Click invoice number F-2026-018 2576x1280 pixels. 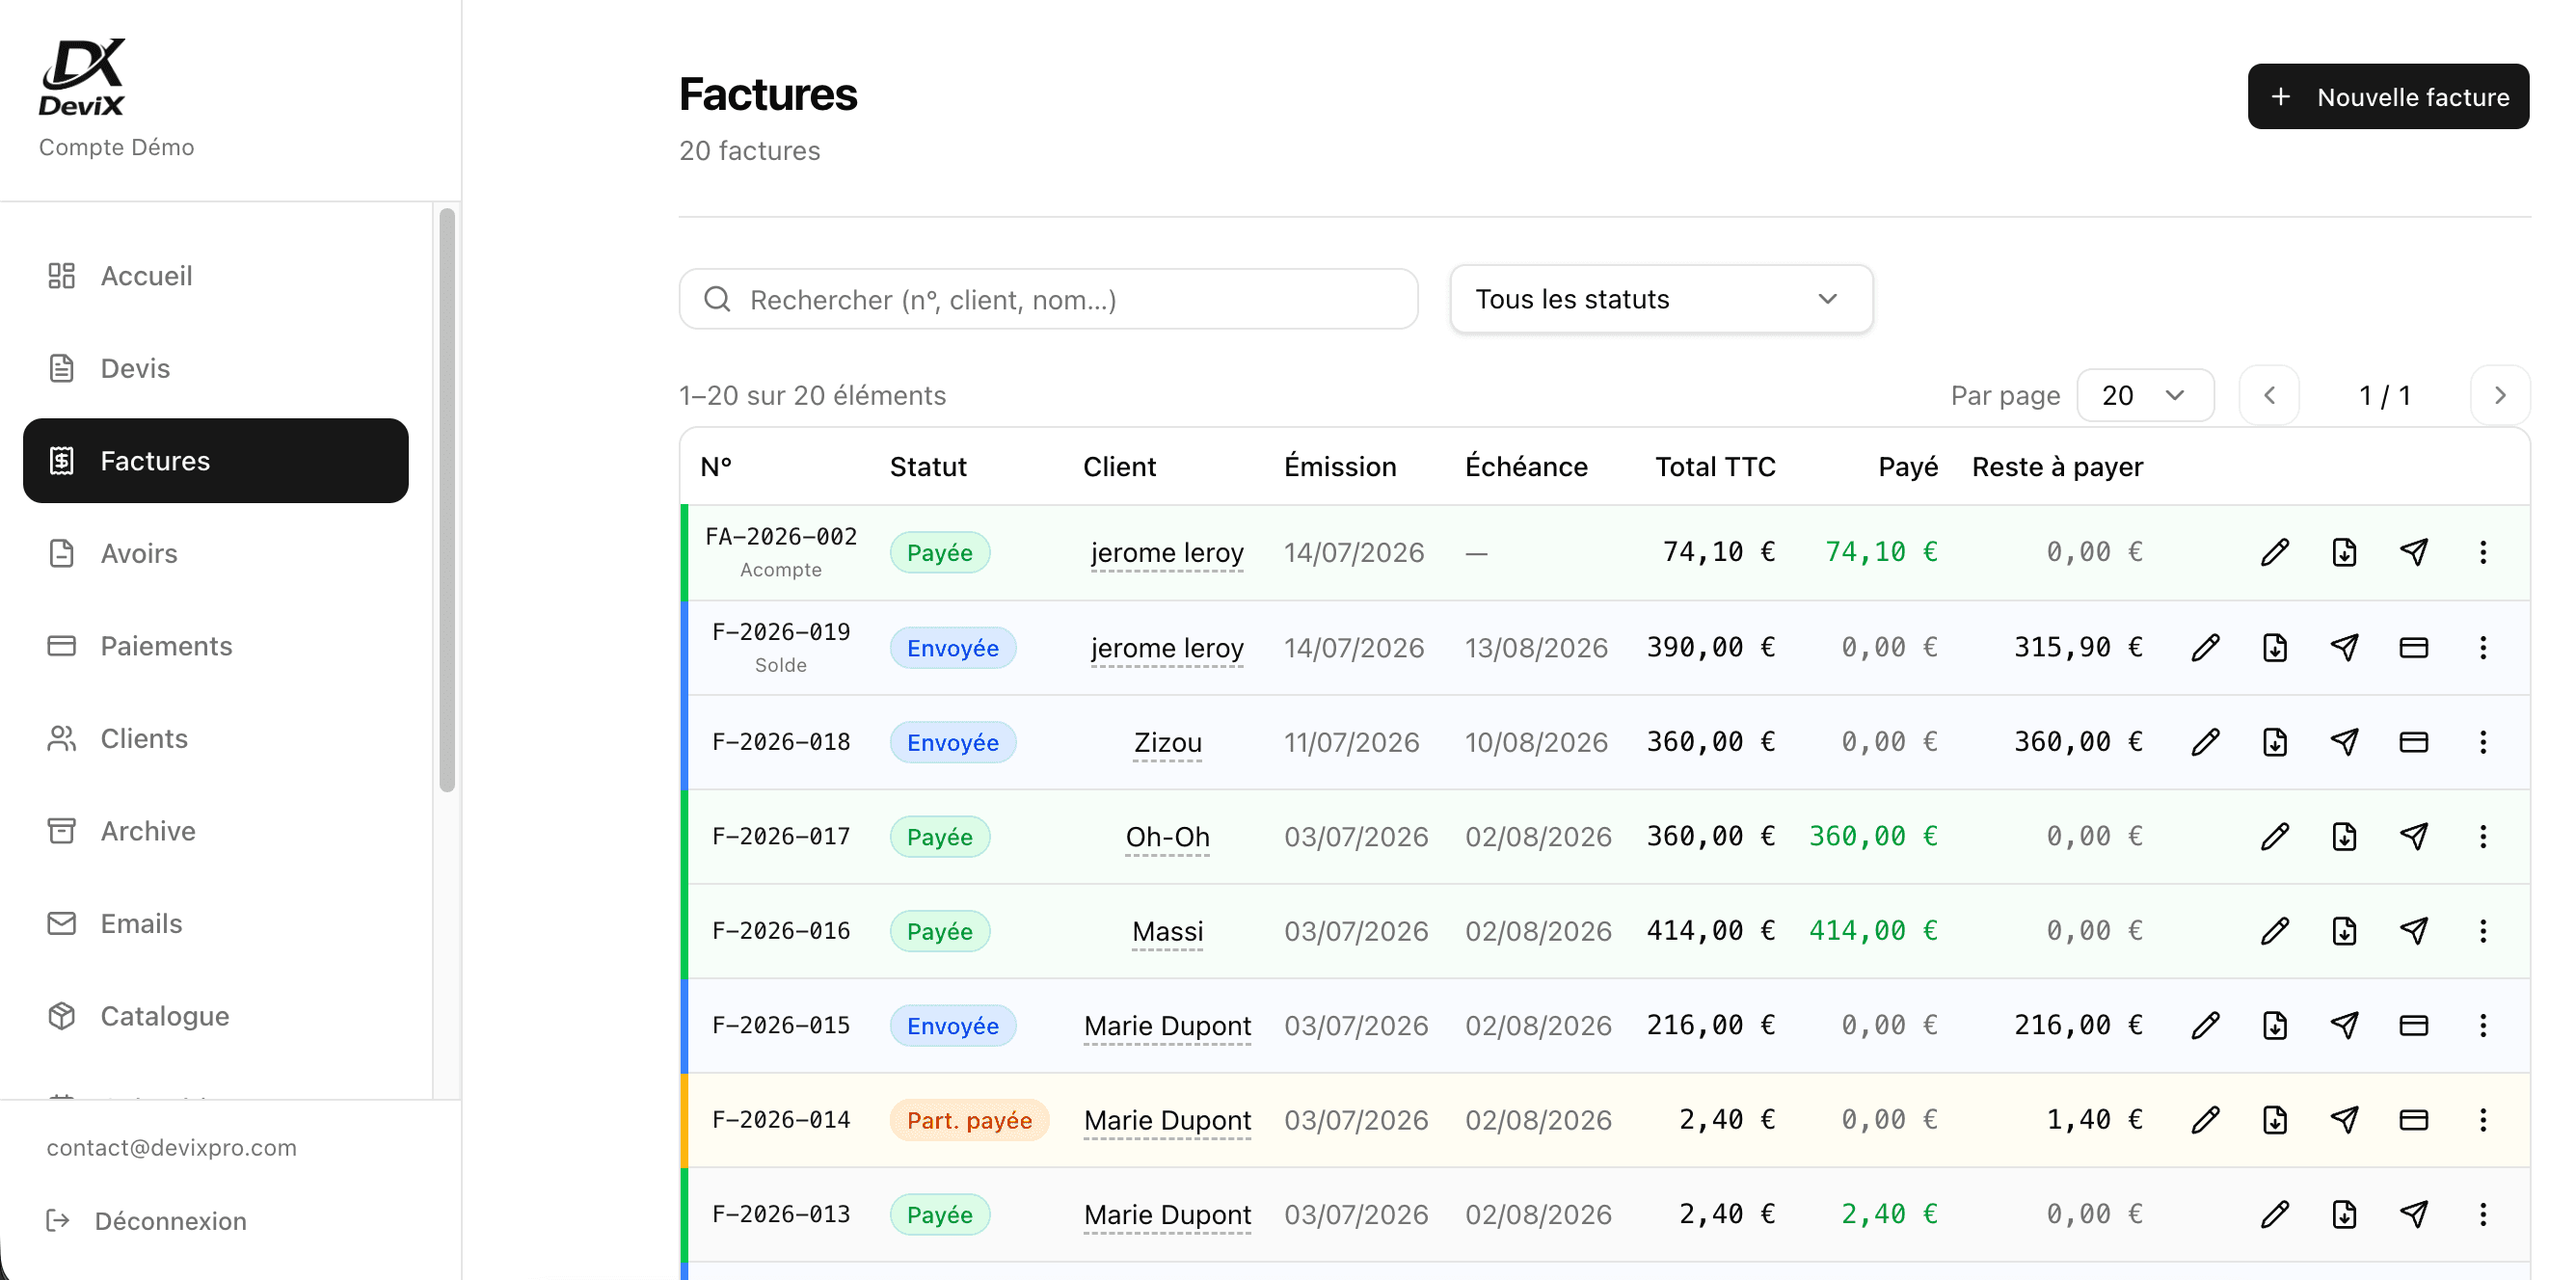click(x=781, y=742)
